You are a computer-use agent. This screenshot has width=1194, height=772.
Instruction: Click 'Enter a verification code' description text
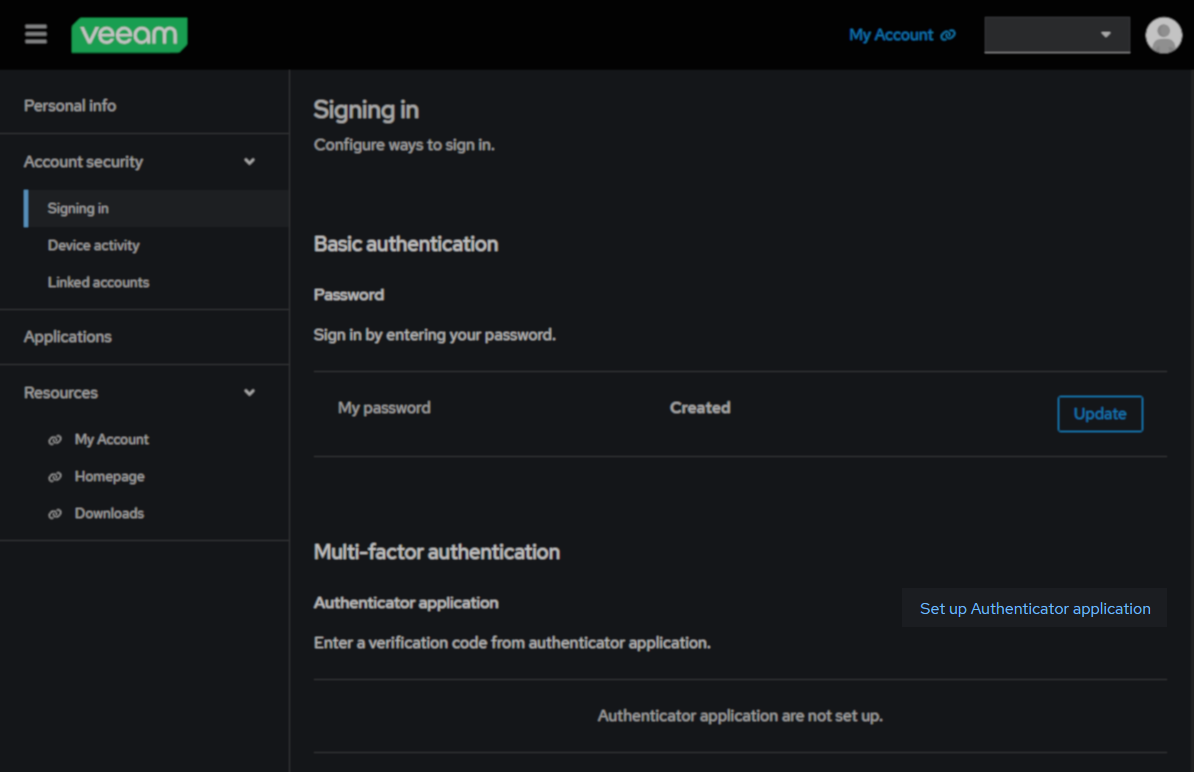(512, 643)
